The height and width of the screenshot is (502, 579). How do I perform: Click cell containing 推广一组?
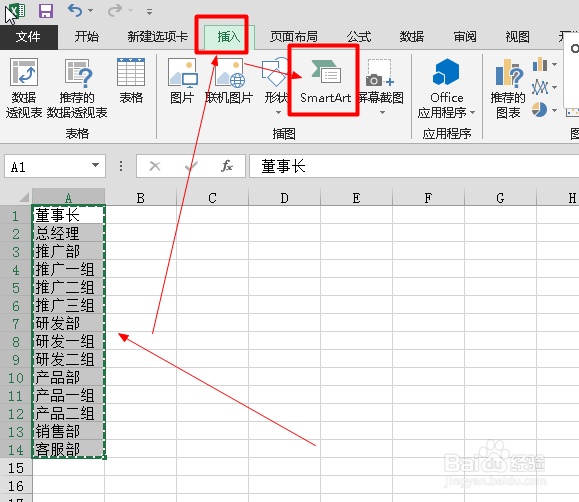[x=69, y=269]
